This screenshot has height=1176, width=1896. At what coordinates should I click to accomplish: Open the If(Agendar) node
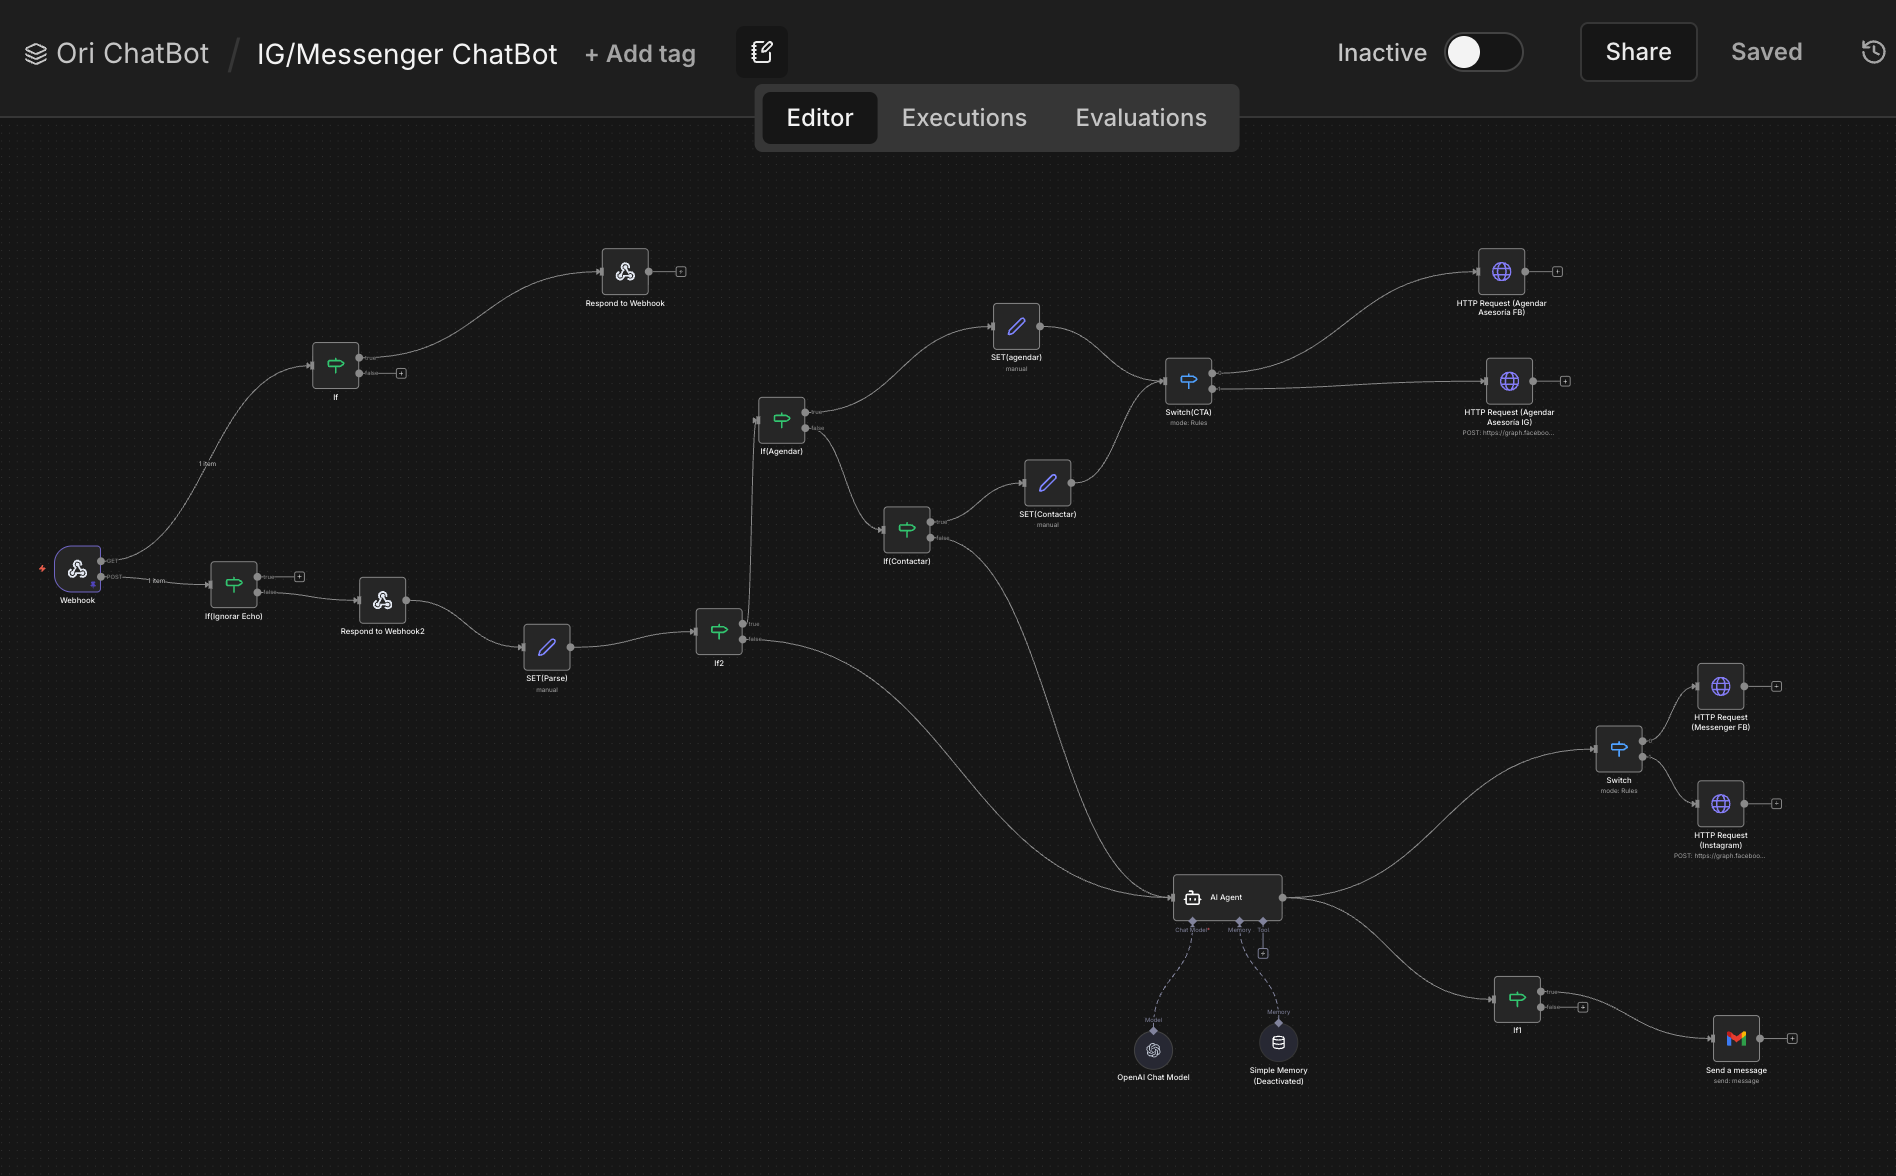pos(781,420)
